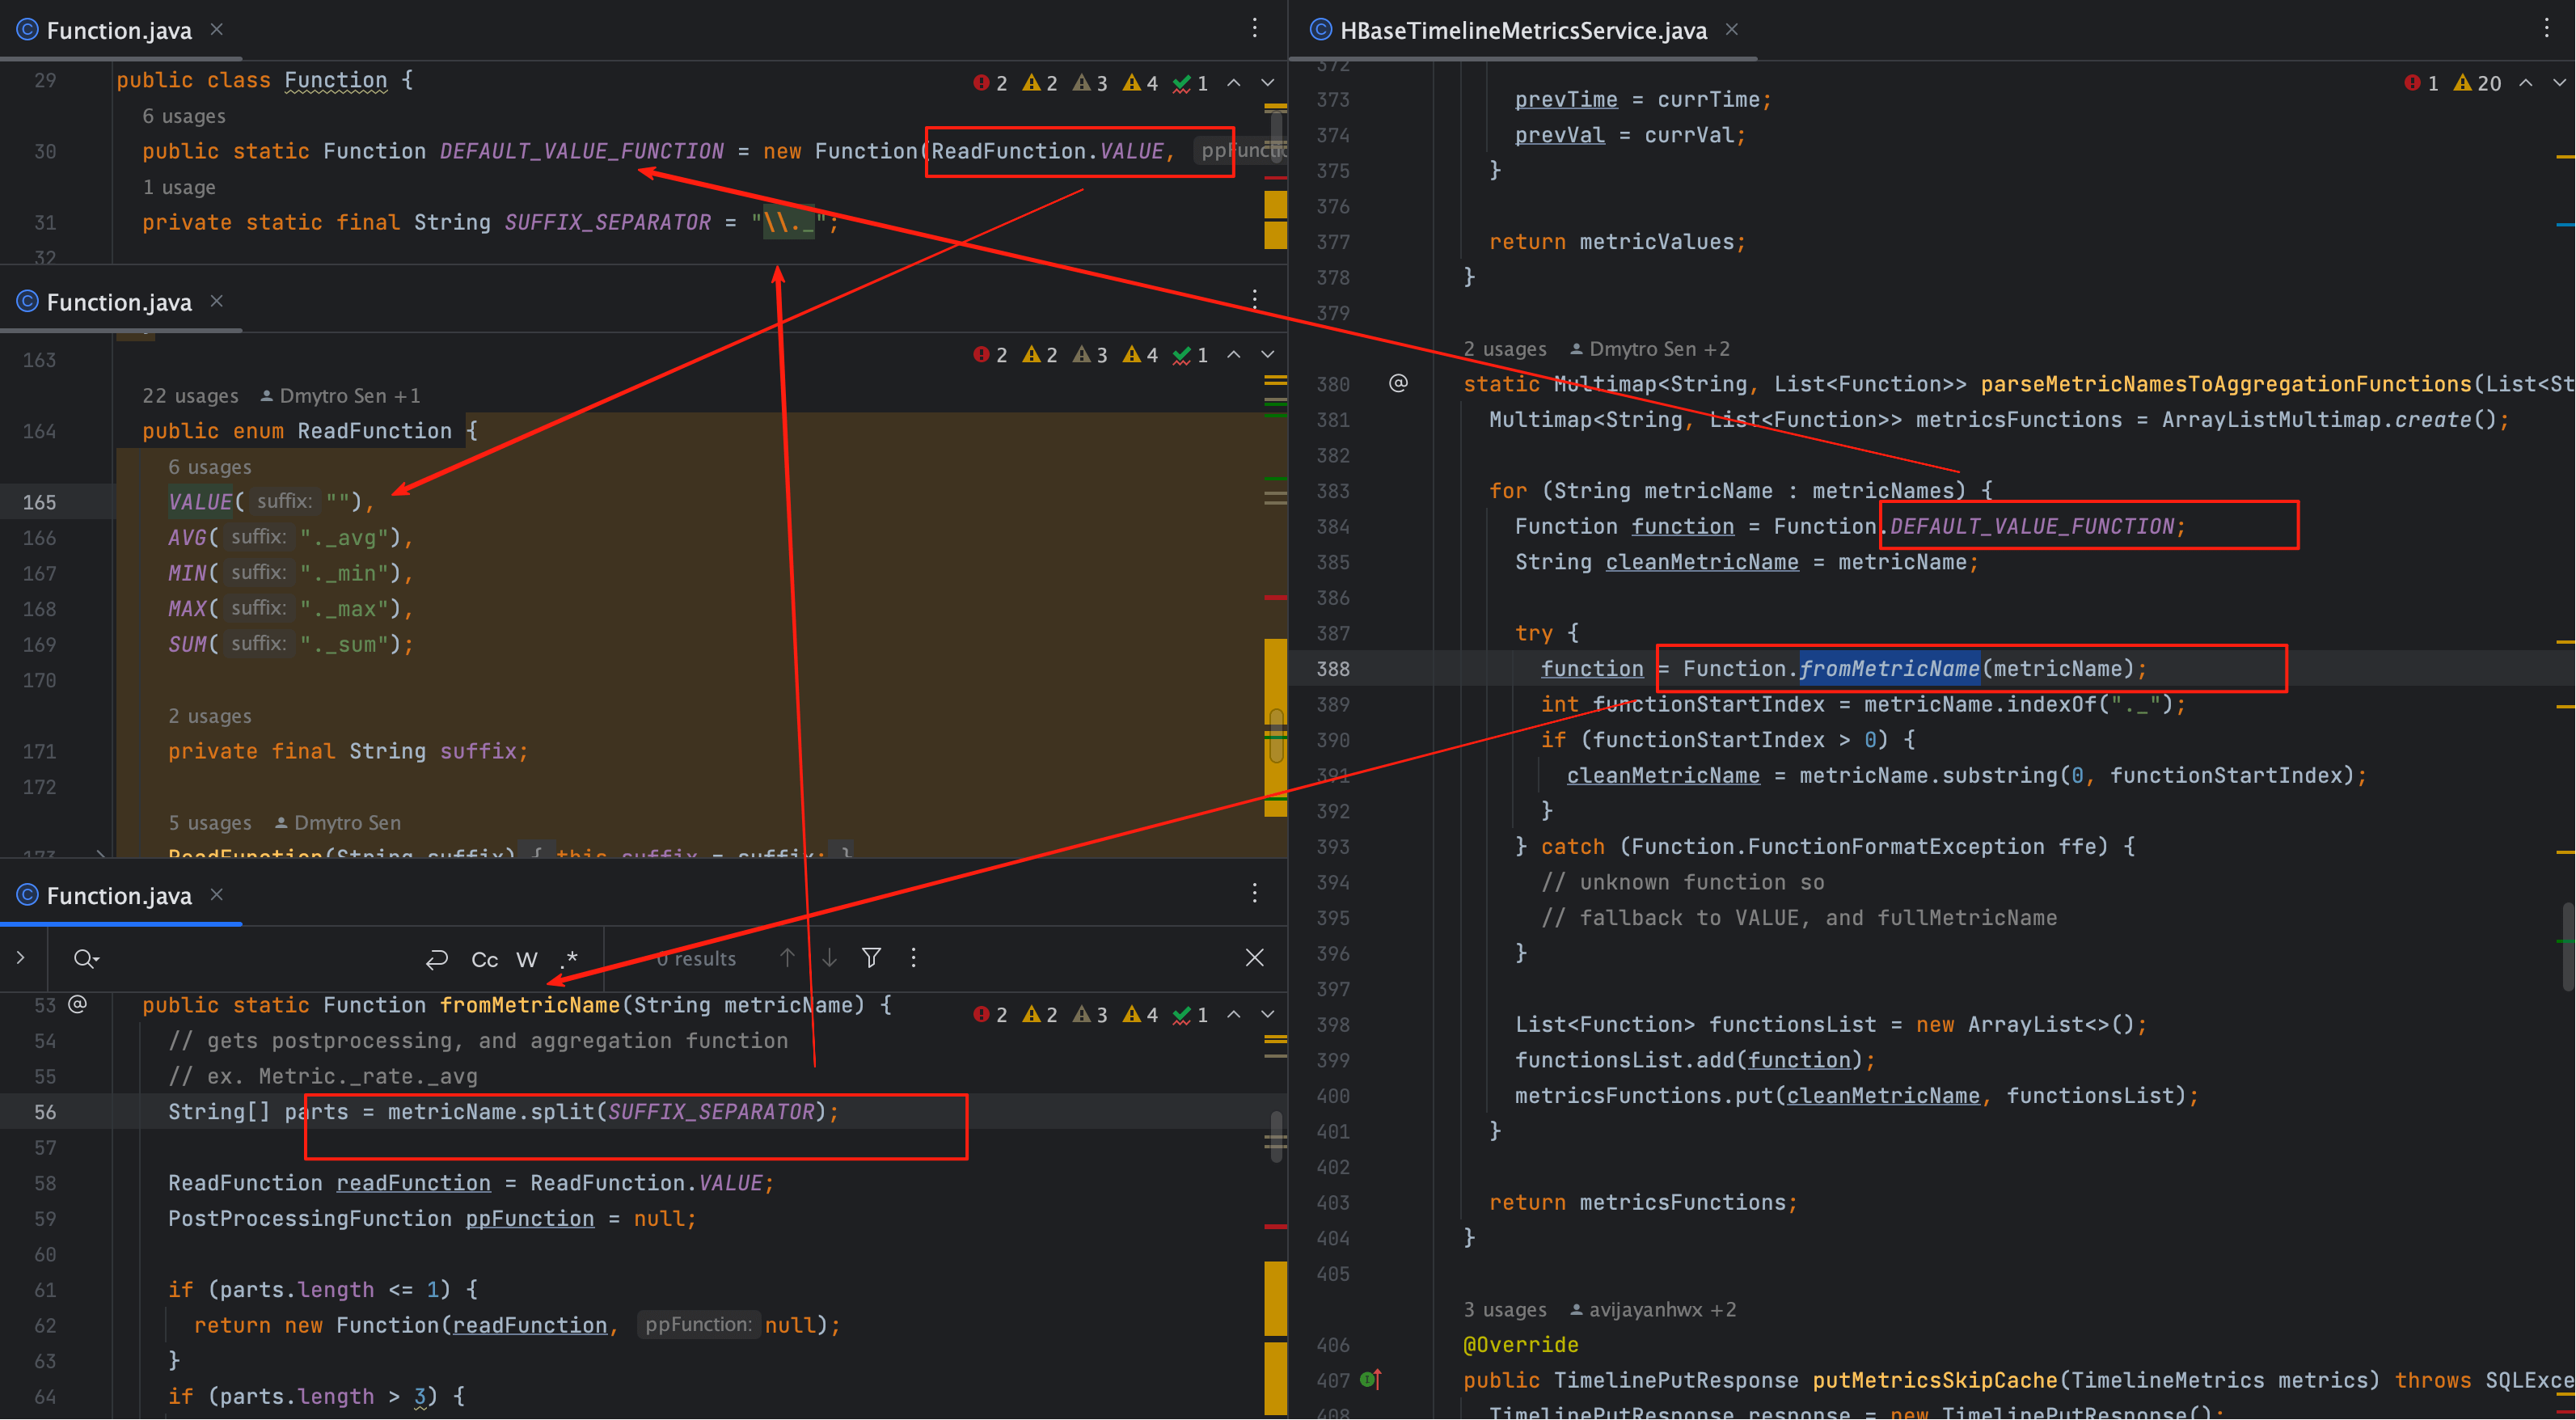Click '5 usages' hint above ReadFunction constructor

pos(210,823)
